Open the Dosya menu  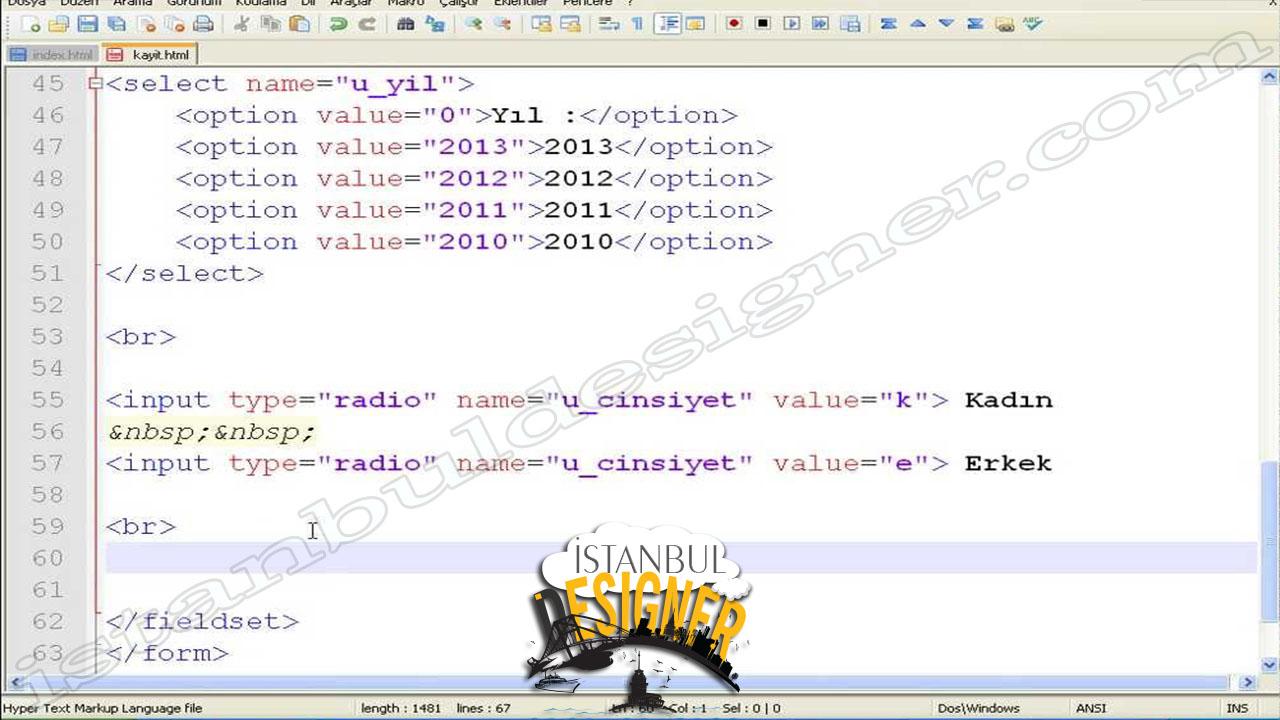(27, 4)
